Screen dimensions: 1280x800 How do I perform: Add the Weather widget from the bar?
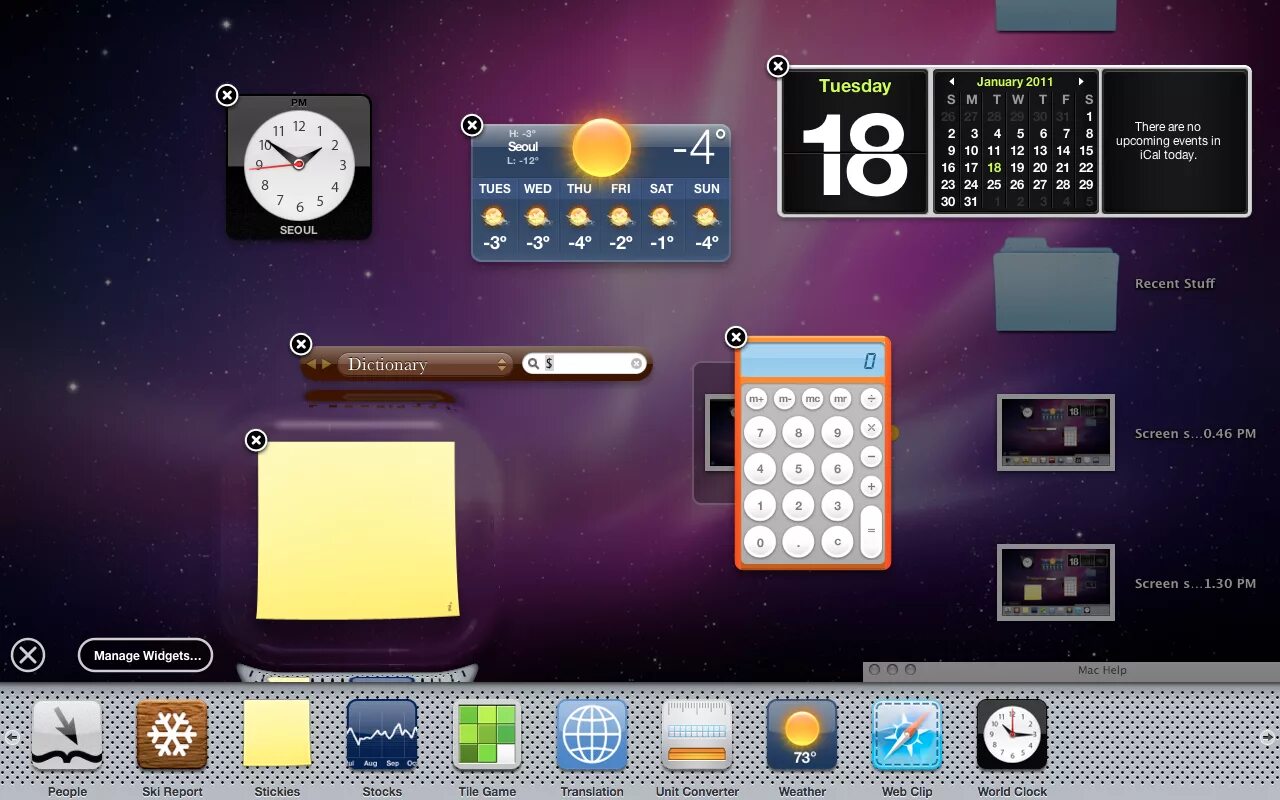tap(802, 735)
